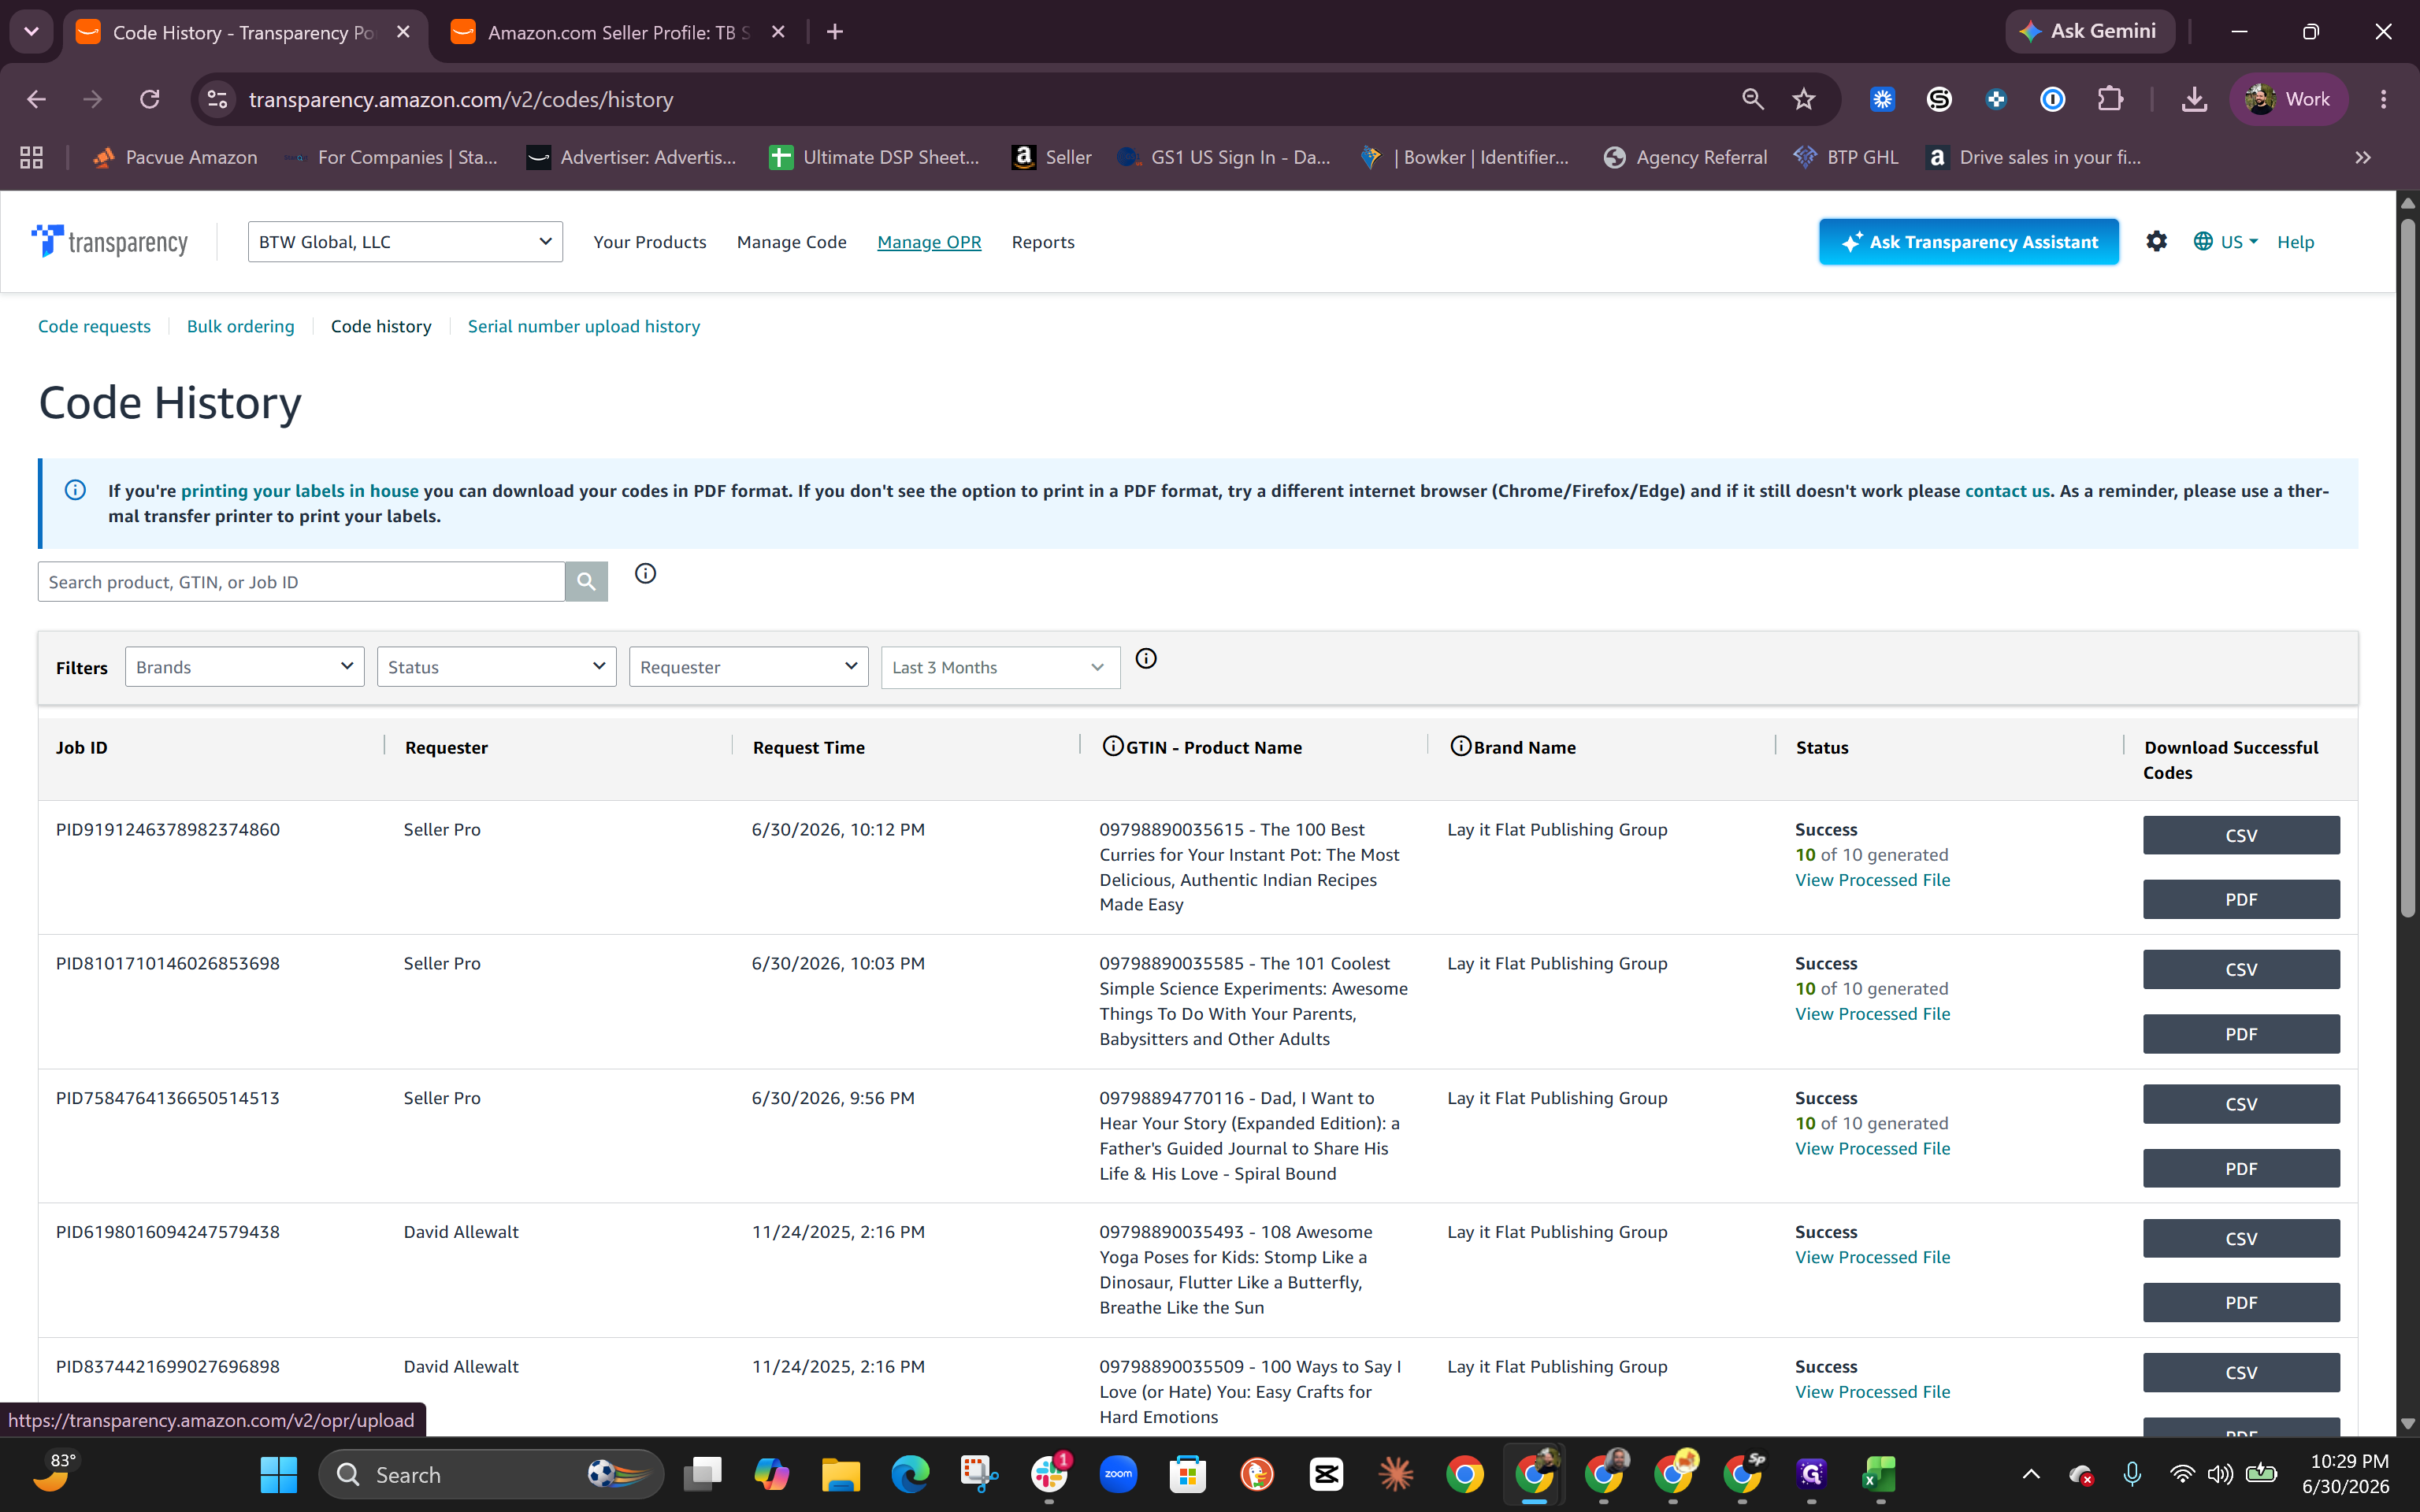This screenshot has height=1512, width=2420.
Task: Open the Last 3 Months date dropdown
Action: (1000, 666)
